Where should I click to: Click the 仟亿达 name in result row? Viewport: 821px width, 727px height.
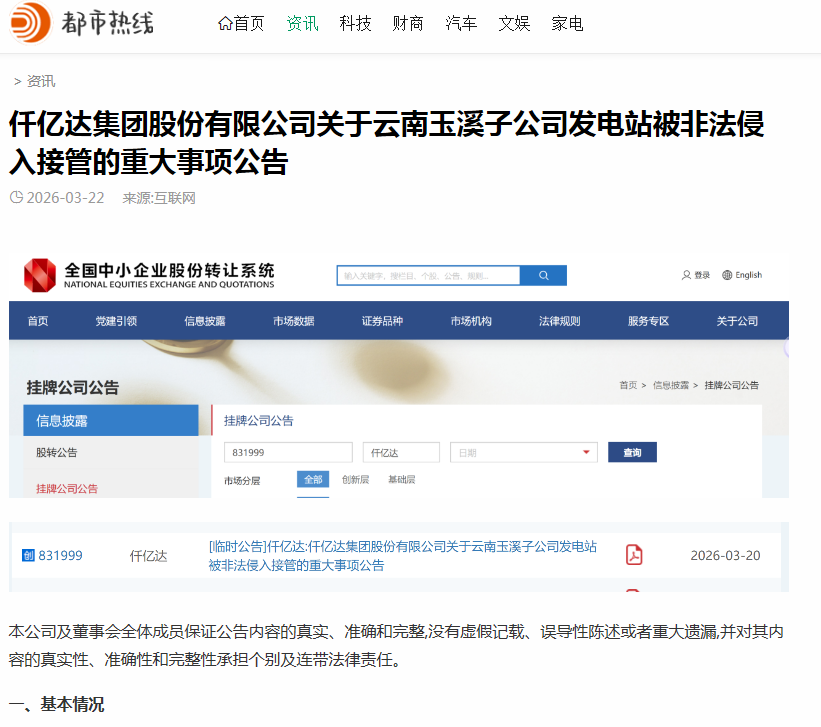coord(148,556)
